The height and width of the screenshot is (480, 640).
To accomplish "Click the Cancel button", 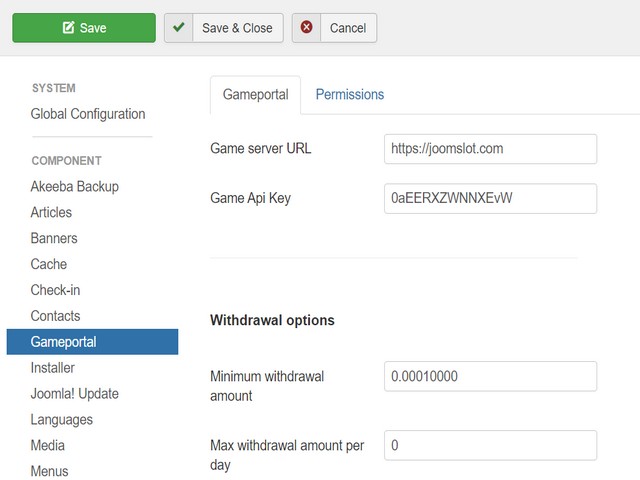I will (x=334, y=28).
